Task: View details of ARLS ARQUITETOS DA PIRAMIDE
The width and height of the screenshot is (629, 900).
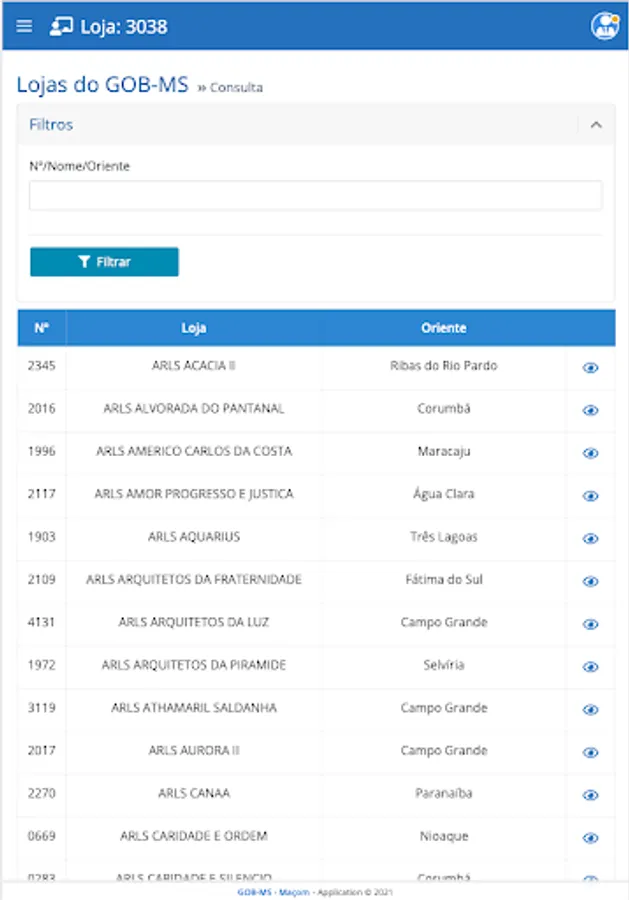Action: pos(591,666)
